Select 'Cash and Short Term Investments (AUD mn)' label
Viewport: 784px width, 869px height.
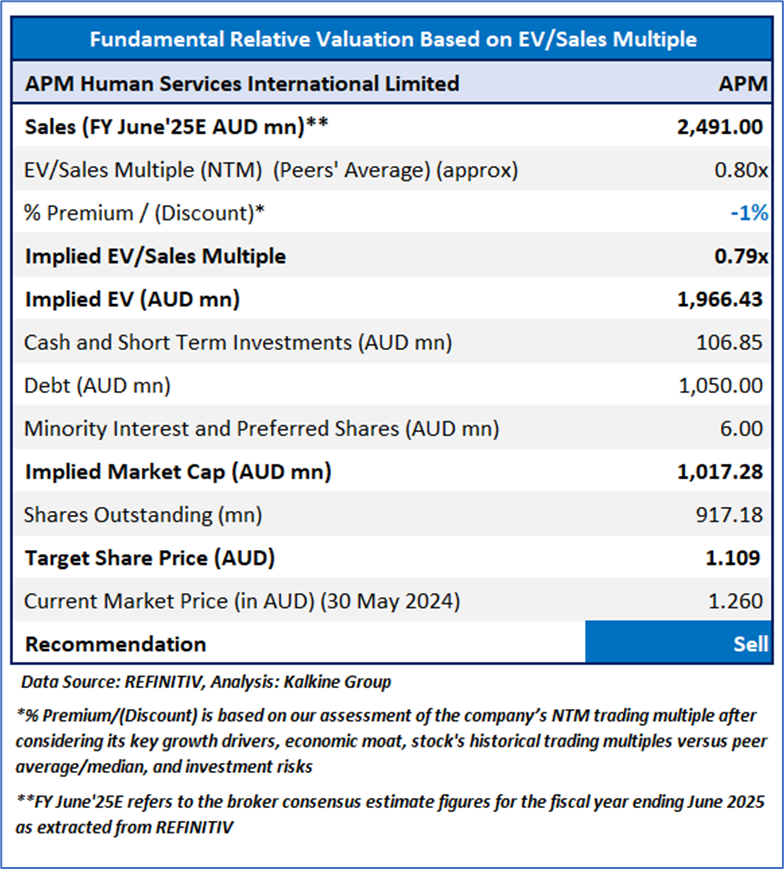pyautogui.click(x=238, y=343)
